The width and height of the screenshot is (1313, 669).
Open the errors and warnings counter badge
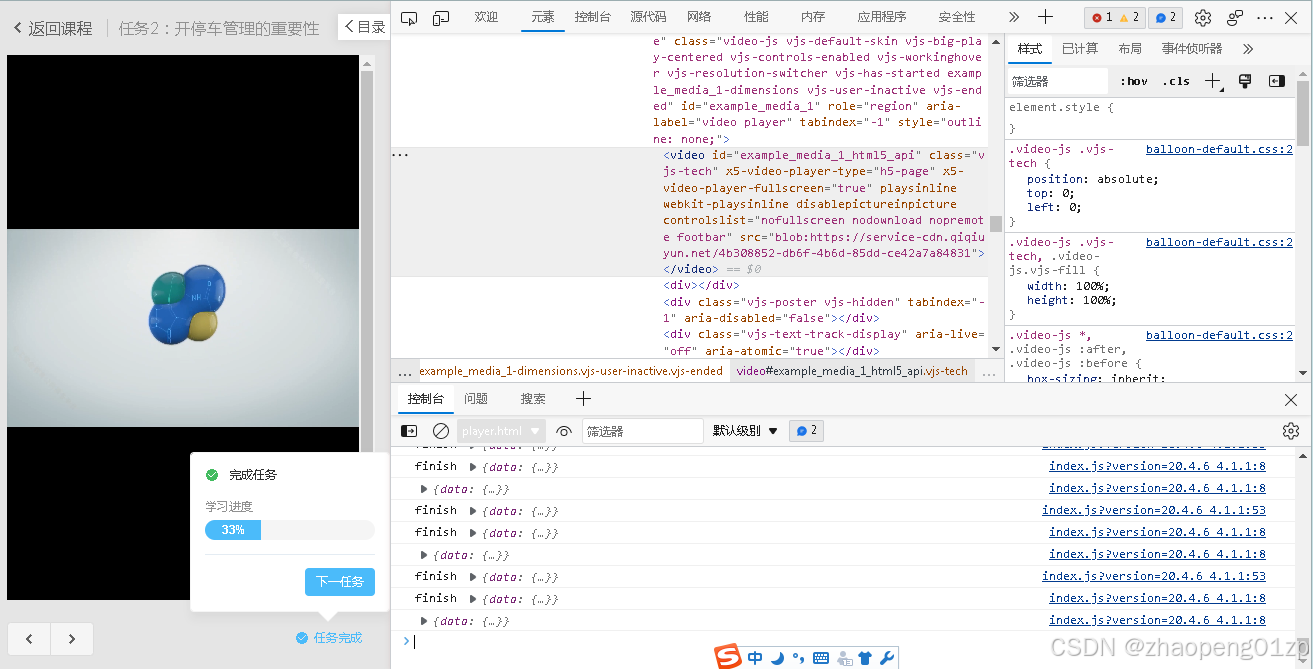1114,17
